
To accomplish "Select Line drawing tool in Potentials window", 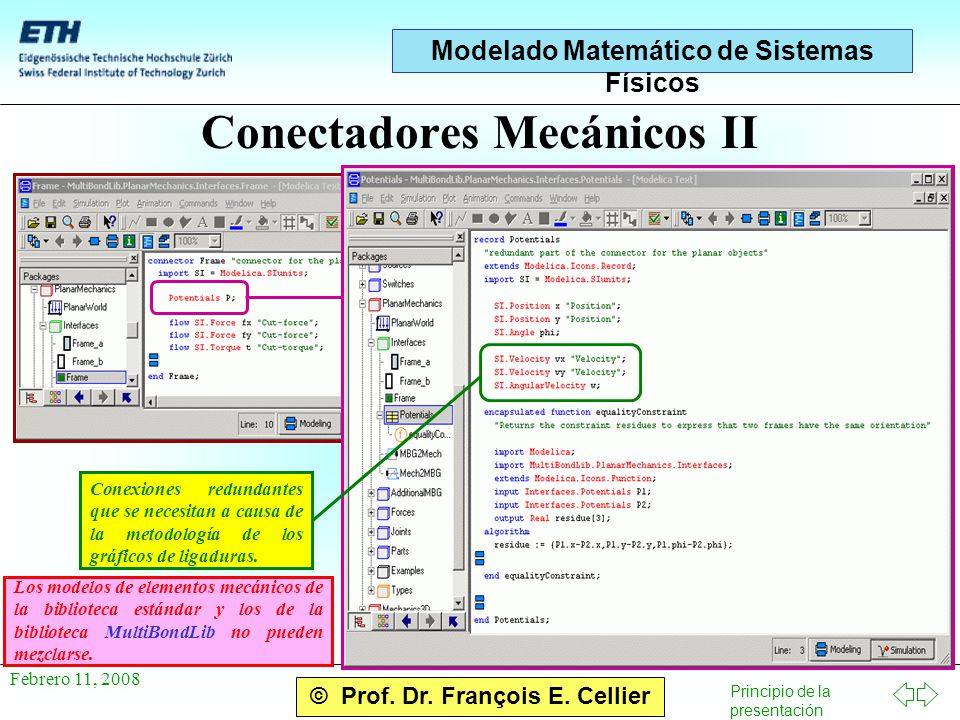I will [460, 219].
